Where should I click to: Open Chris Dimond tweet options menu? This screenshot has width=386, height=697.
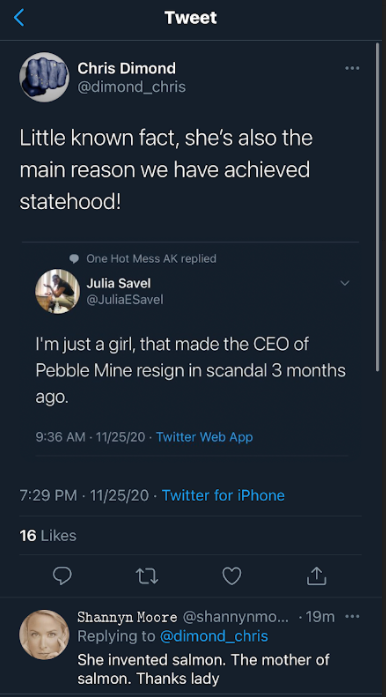pos(352,68)
